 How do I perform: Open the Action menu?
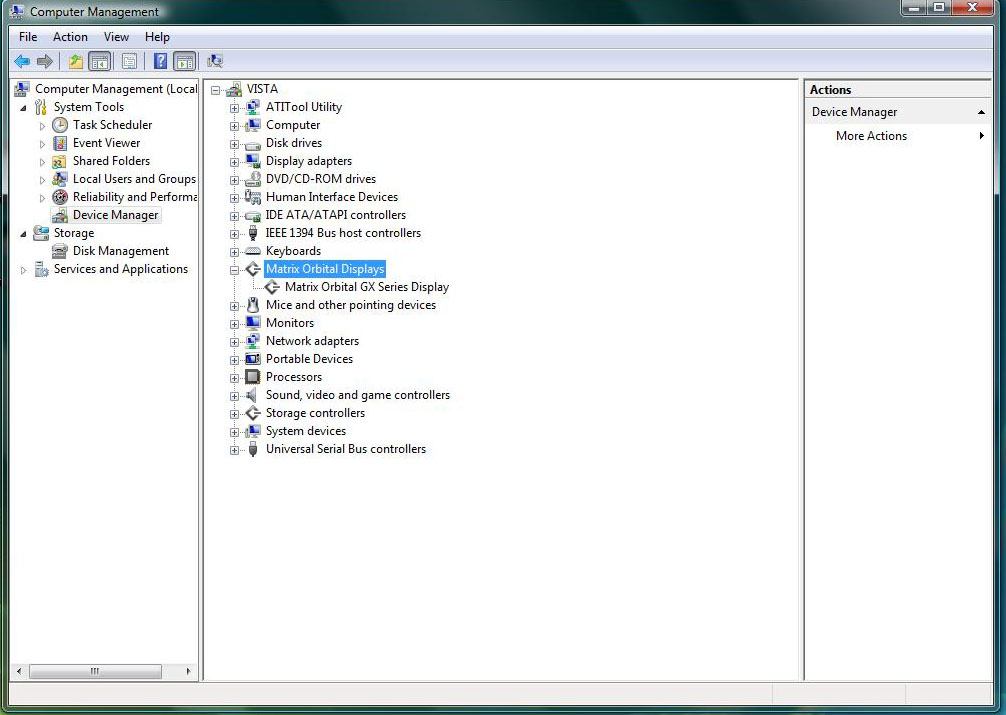[x=71, y=37]
